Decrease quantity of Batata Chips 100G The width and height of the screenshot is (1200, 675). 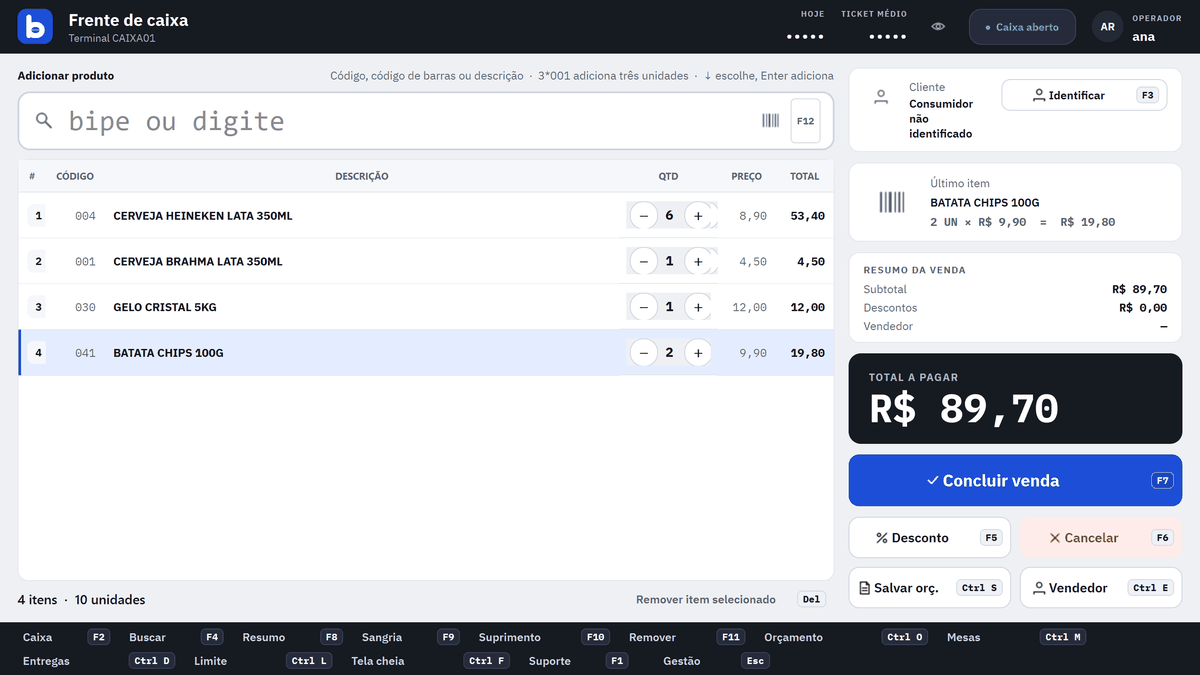pyautogui.click(x=643, y=353)
